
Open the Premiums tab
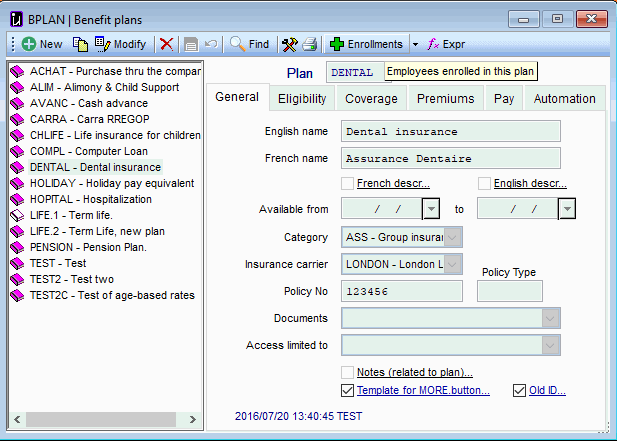coord(445,98)
